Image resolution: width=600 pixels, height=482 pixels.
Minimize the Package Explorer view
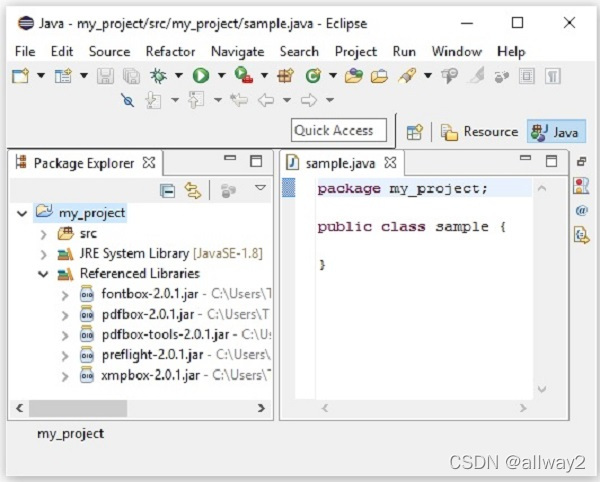pos(230,158)
